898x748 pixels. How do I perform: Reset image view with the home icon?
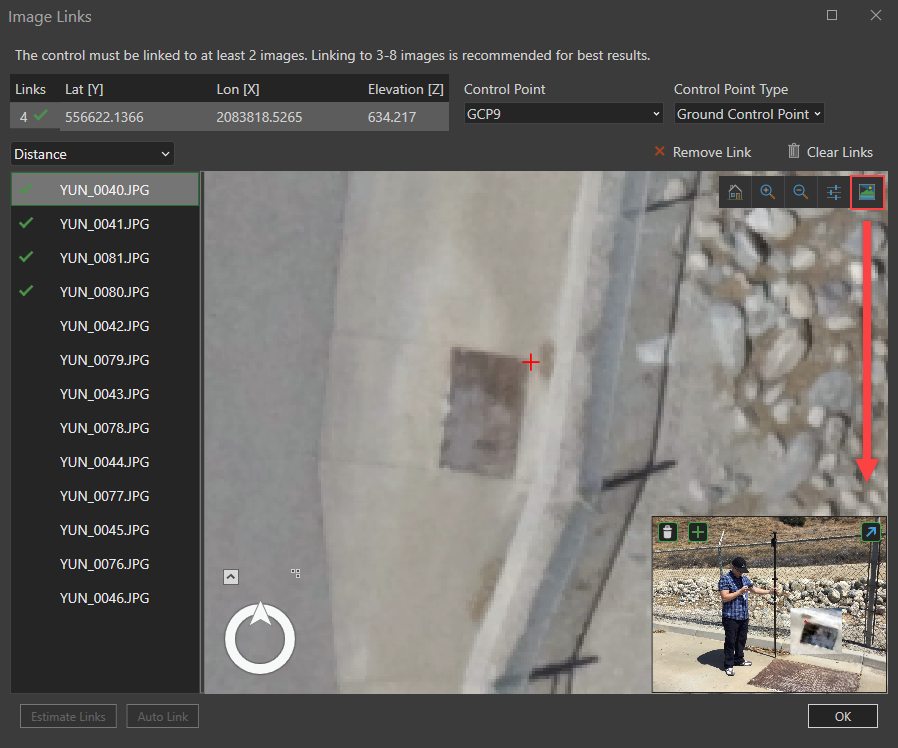(x=735, y=193)
